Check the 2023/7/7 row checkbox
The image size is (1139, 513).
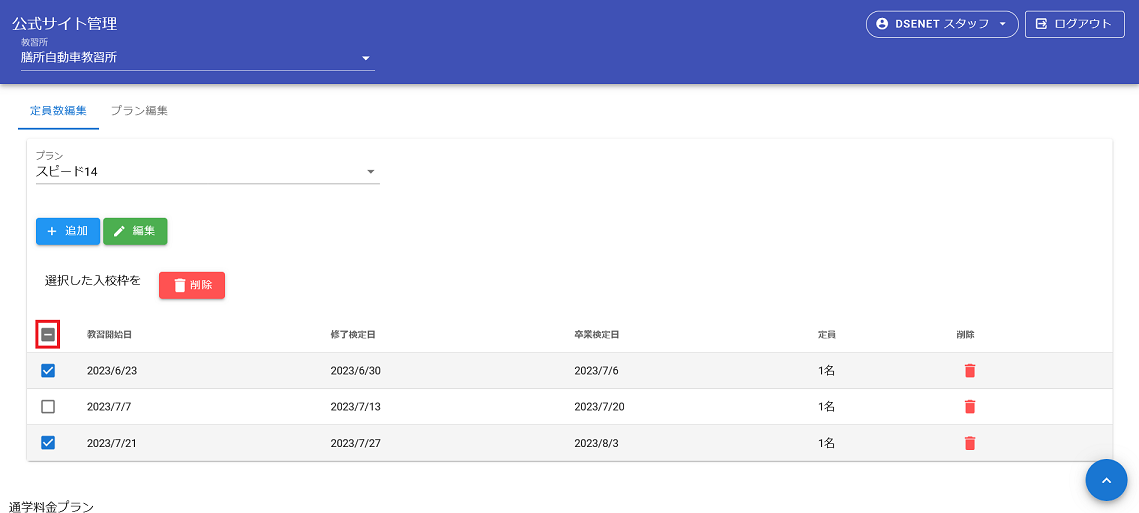[48, 407]
